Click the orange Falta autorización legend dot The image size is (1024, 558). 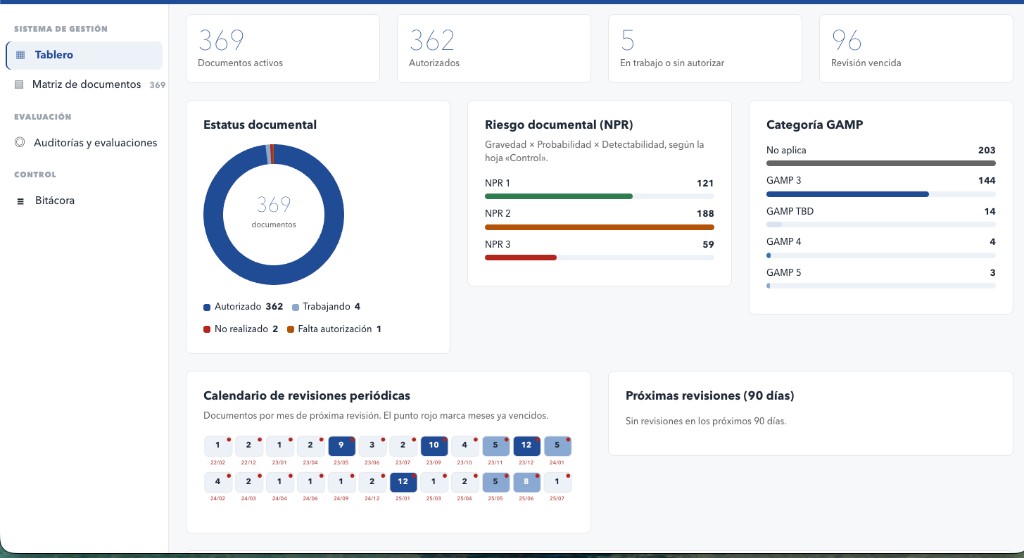tap(291, 329)
